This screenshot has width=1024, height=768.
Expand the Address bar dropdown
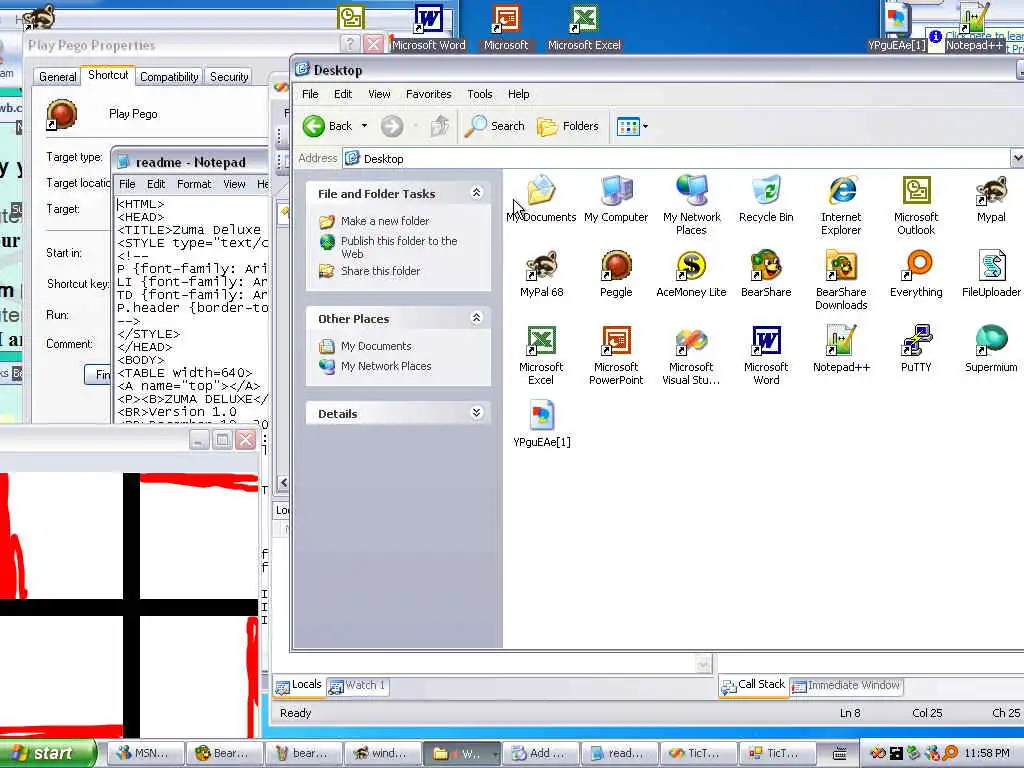[x=1017, y=158]
